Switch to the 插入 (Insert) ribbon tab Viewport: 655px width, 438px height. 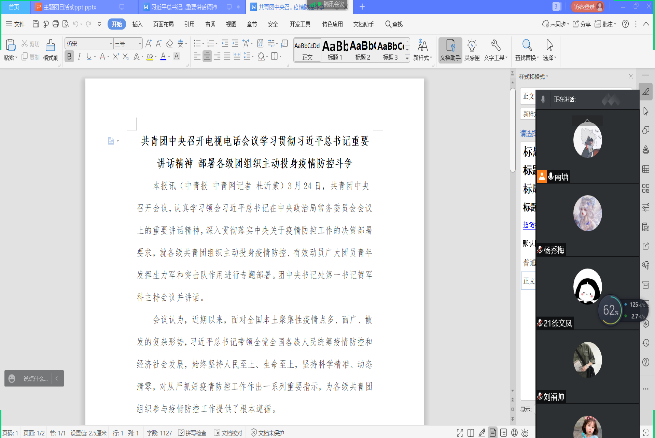138,21
